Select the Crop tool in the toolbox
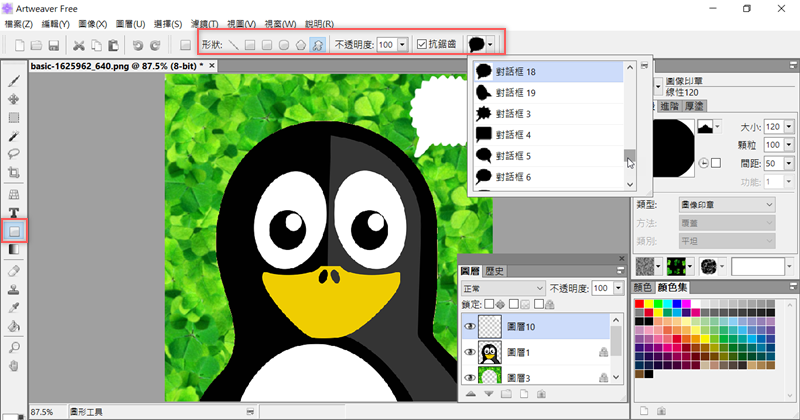Screen dimensions: 800x420 [14, 174]
